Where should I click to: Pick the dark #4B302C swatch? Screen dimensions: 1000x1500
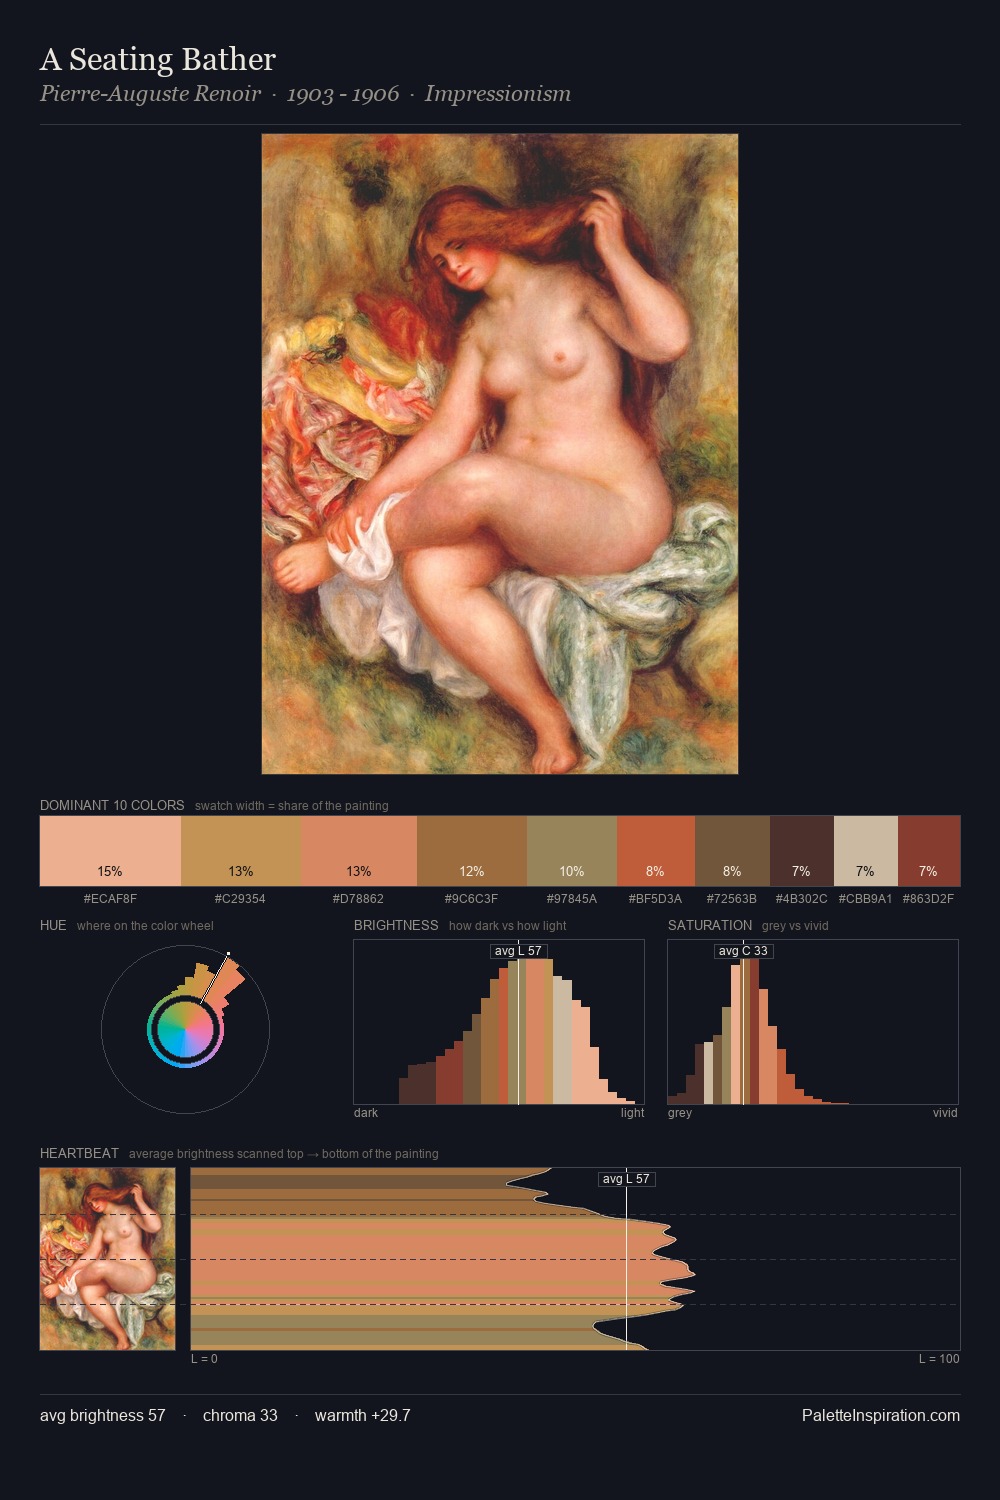pos(802,851)
